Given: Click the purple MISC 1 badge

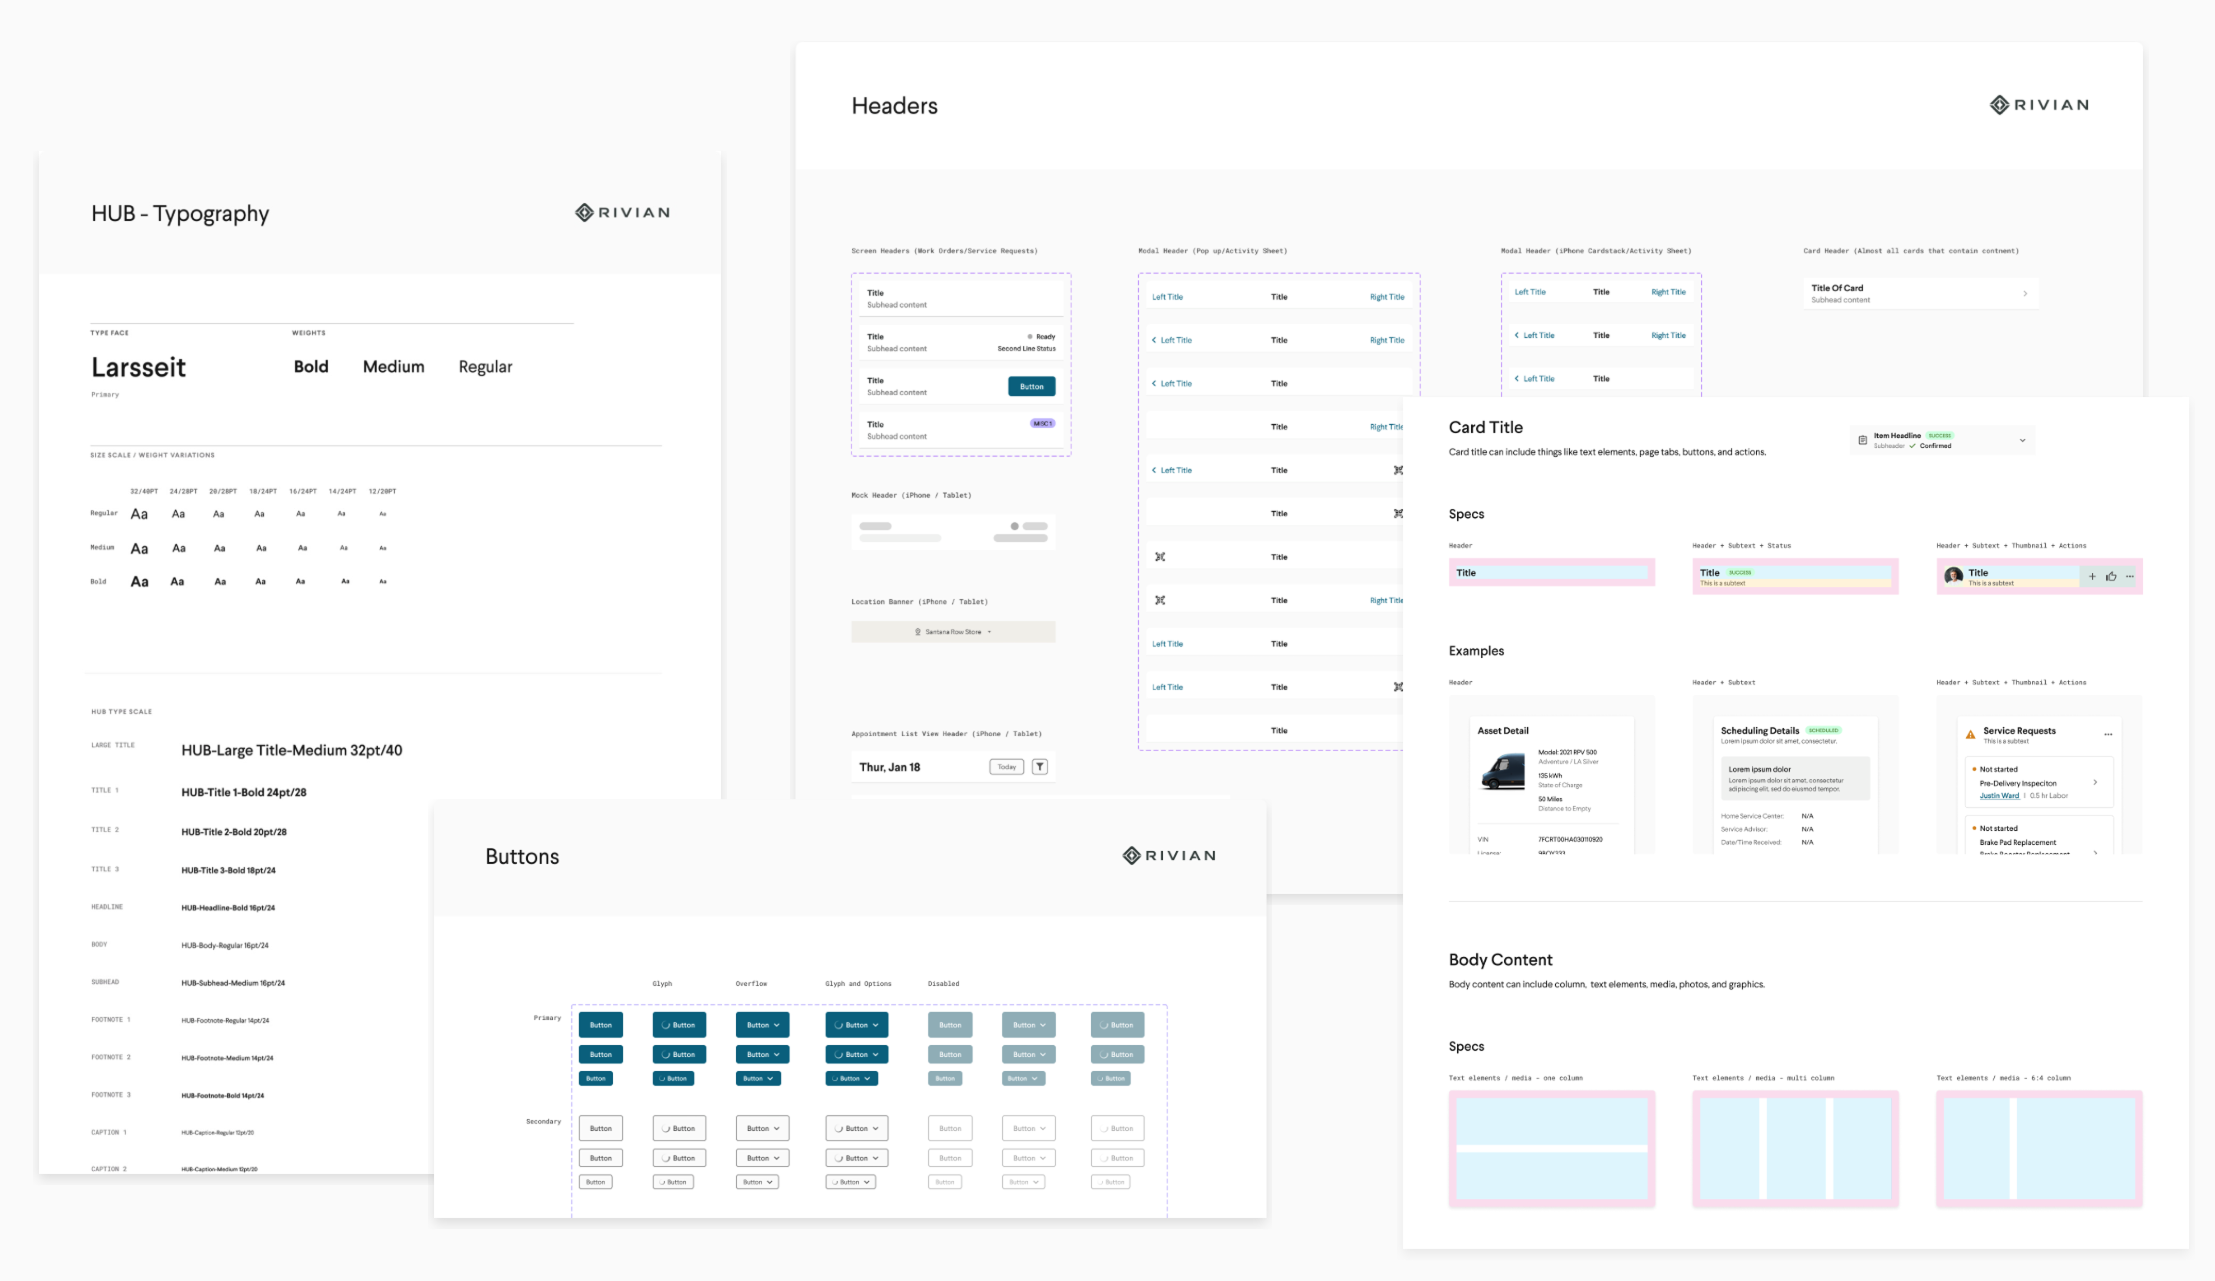Looking at the screenshot, I should click(x=1042, y=423).
